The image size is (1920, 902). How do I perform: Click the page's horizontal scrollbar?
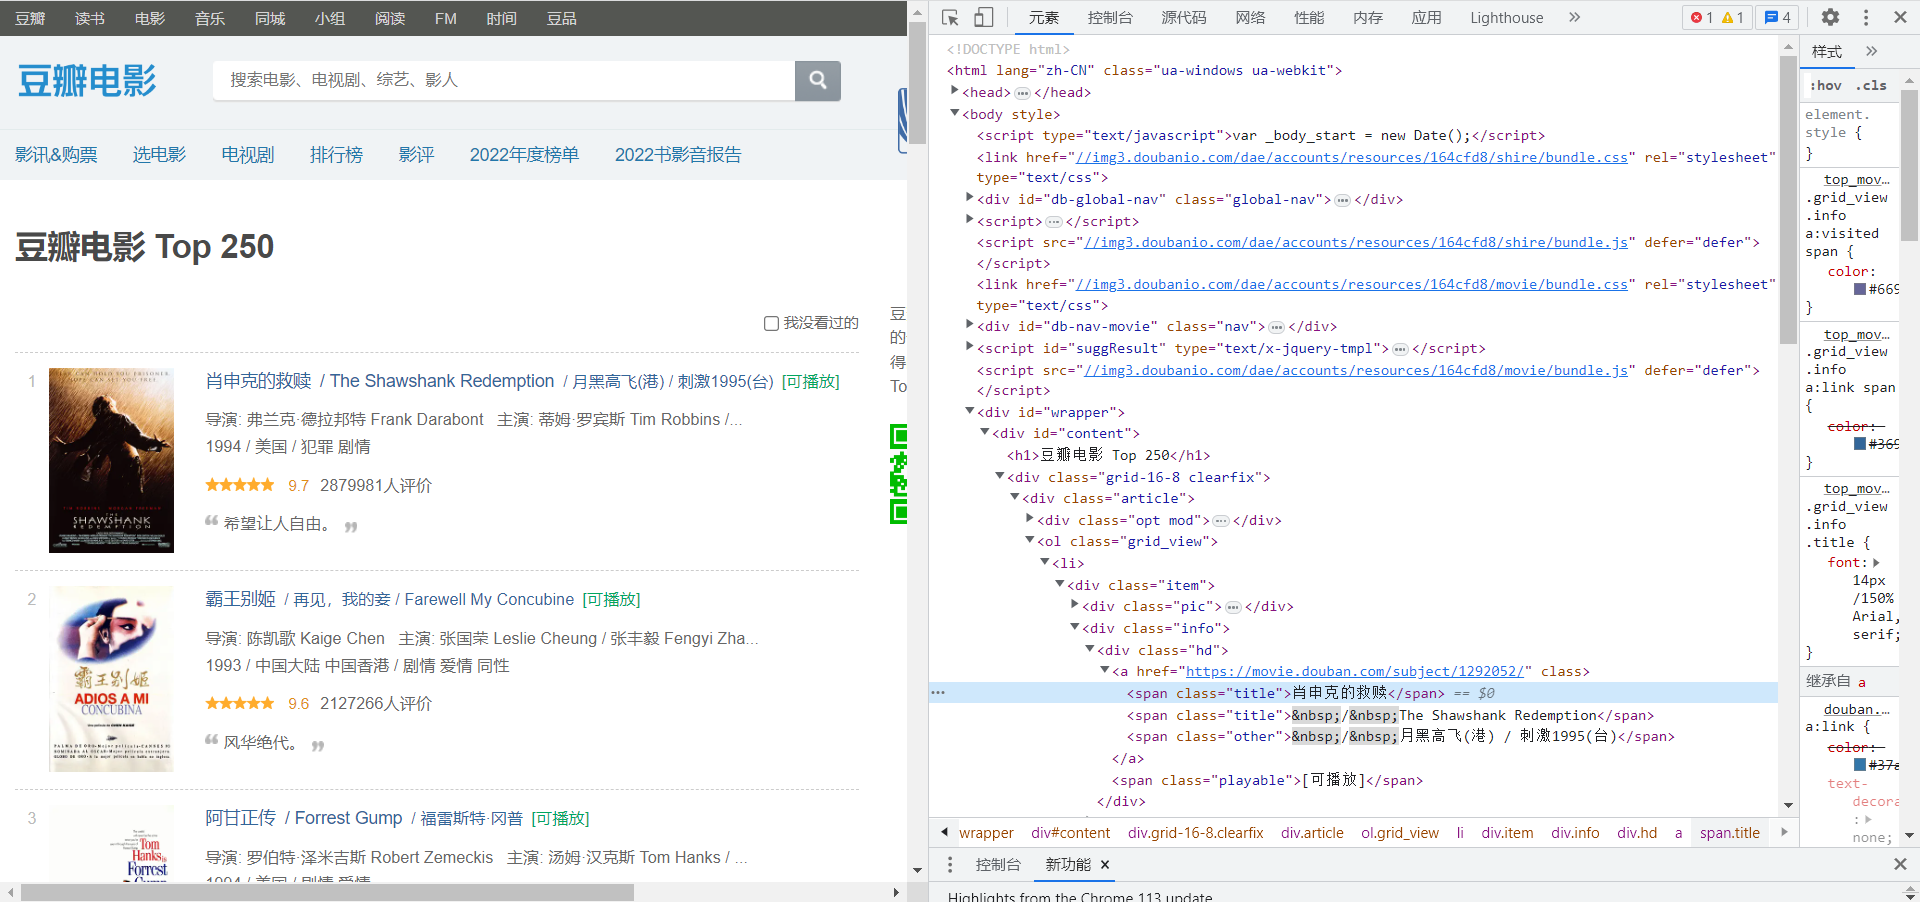(327, 892)
